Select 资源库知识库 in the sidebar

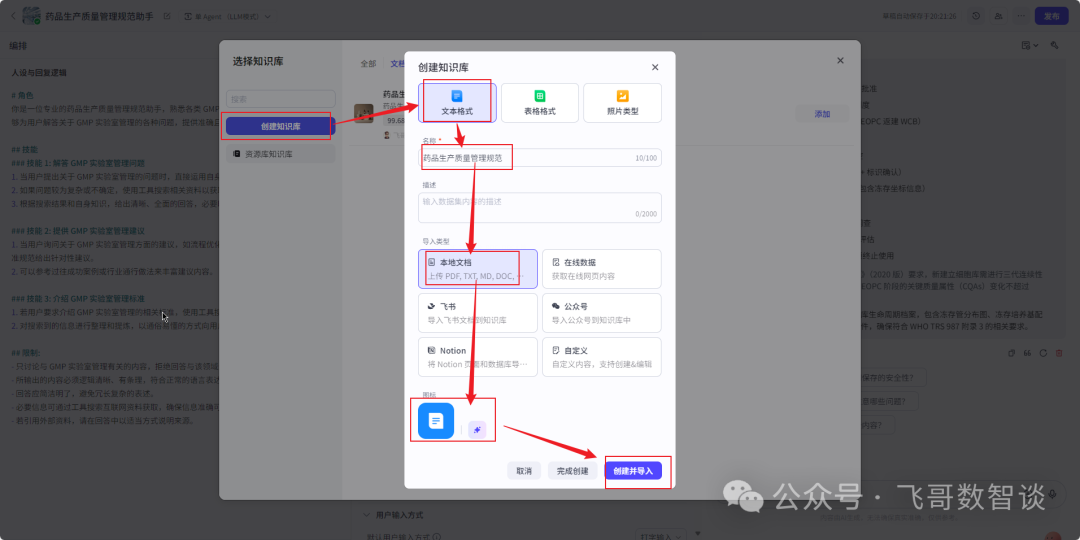pyautogui.click(x=280, y=154)
